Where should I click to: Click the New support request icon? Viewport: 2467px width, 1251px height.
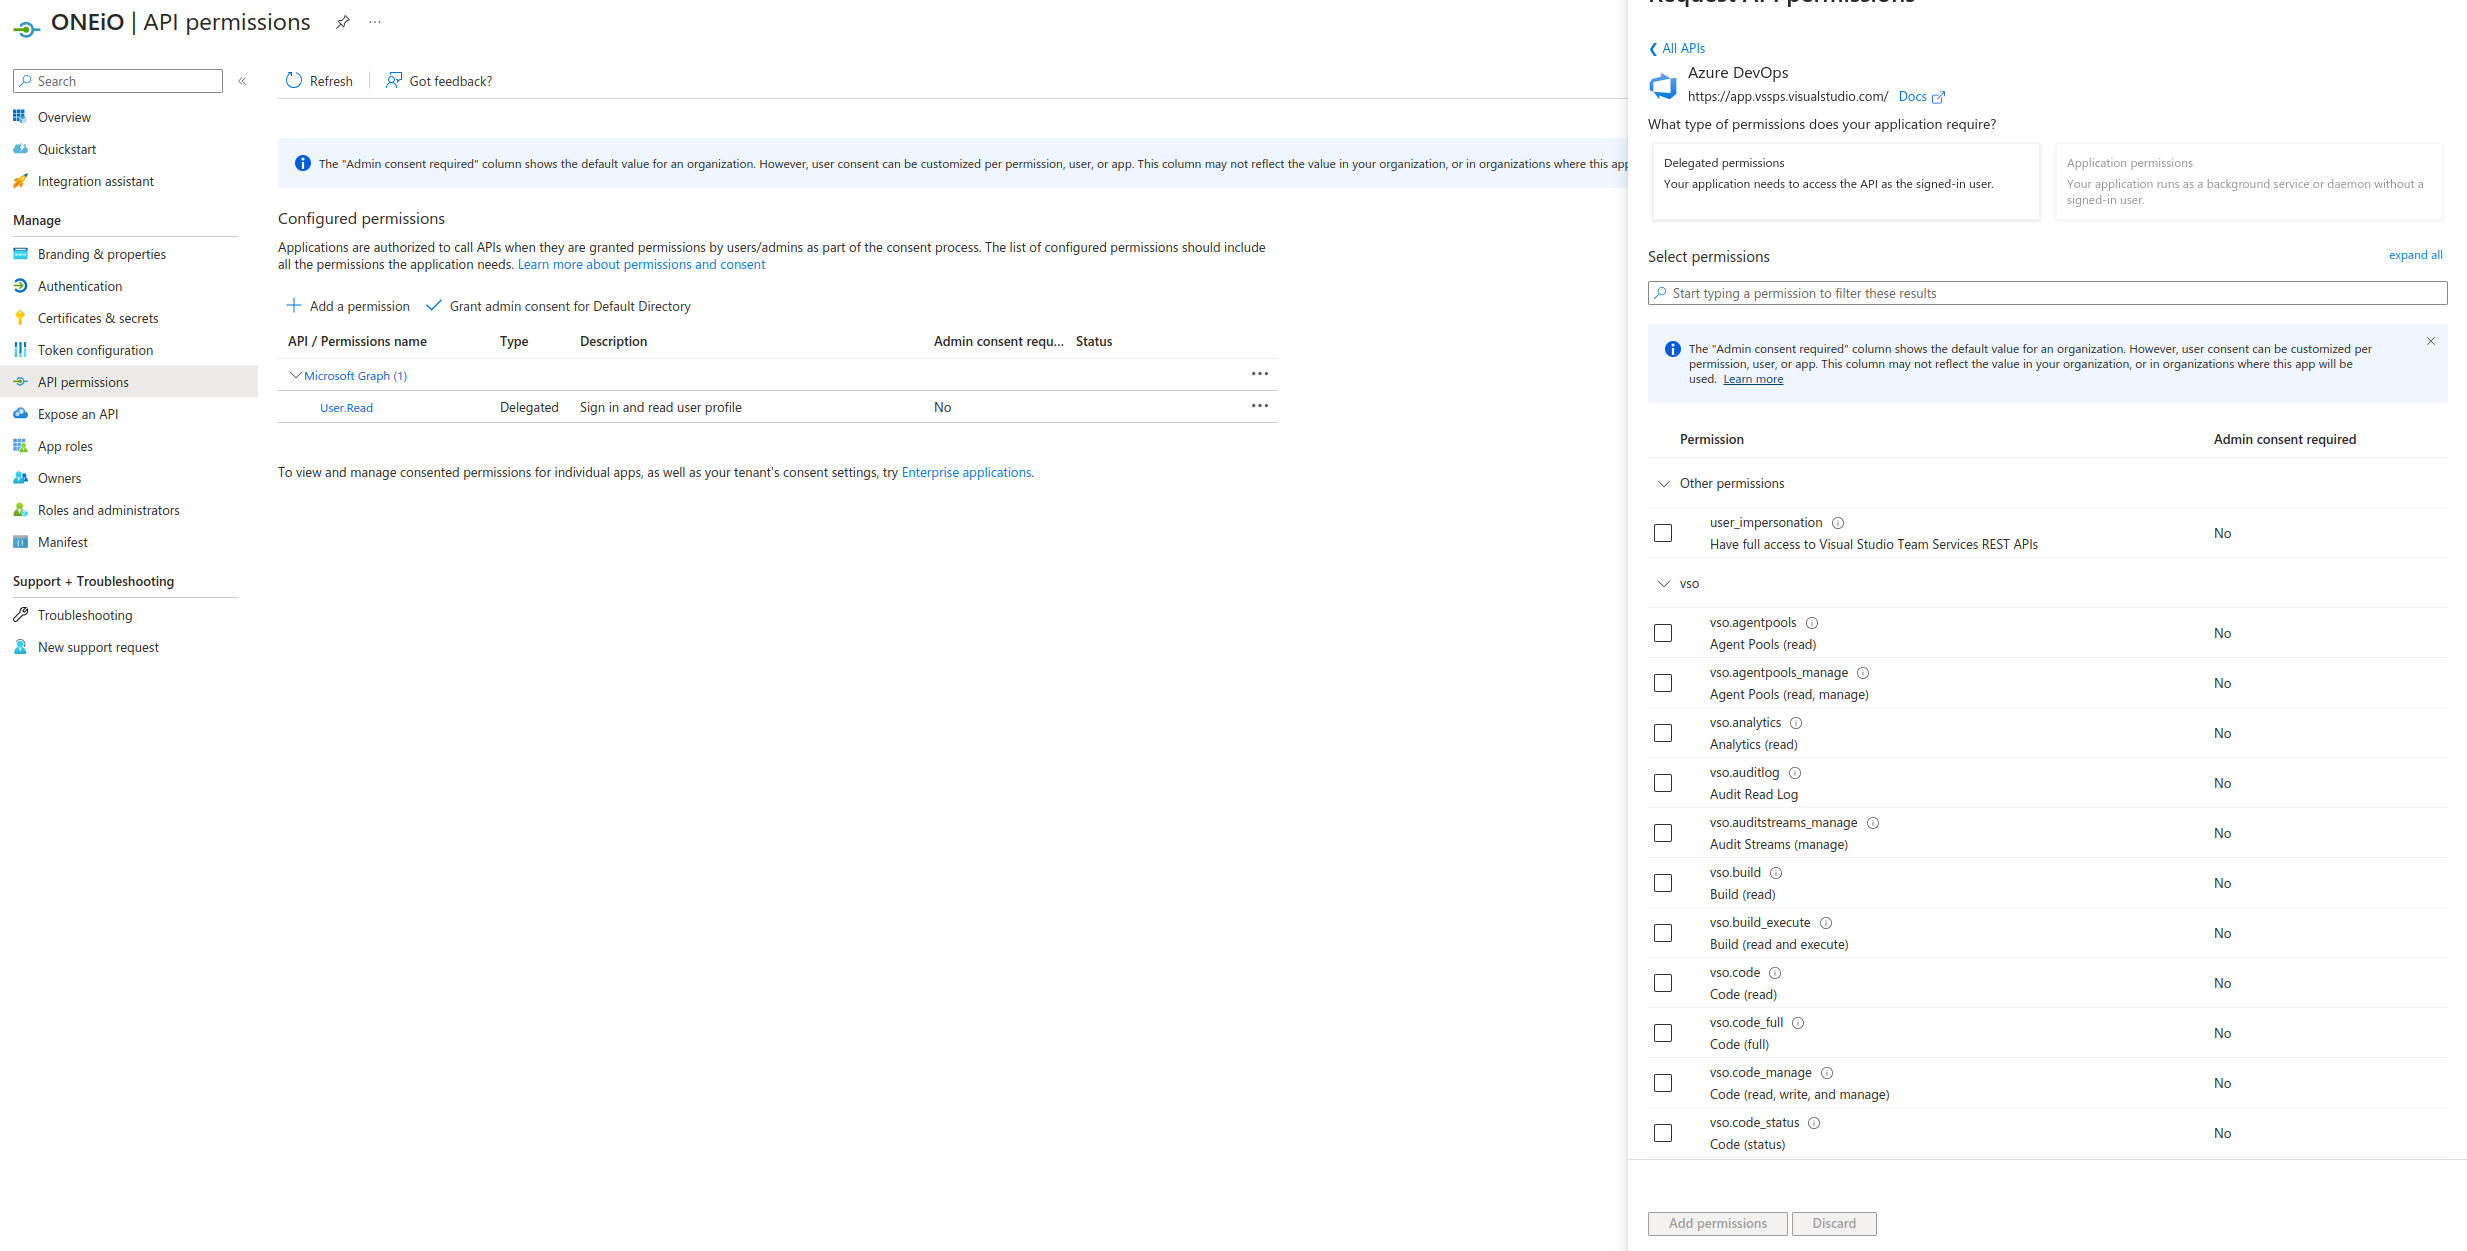coord(20,647)
